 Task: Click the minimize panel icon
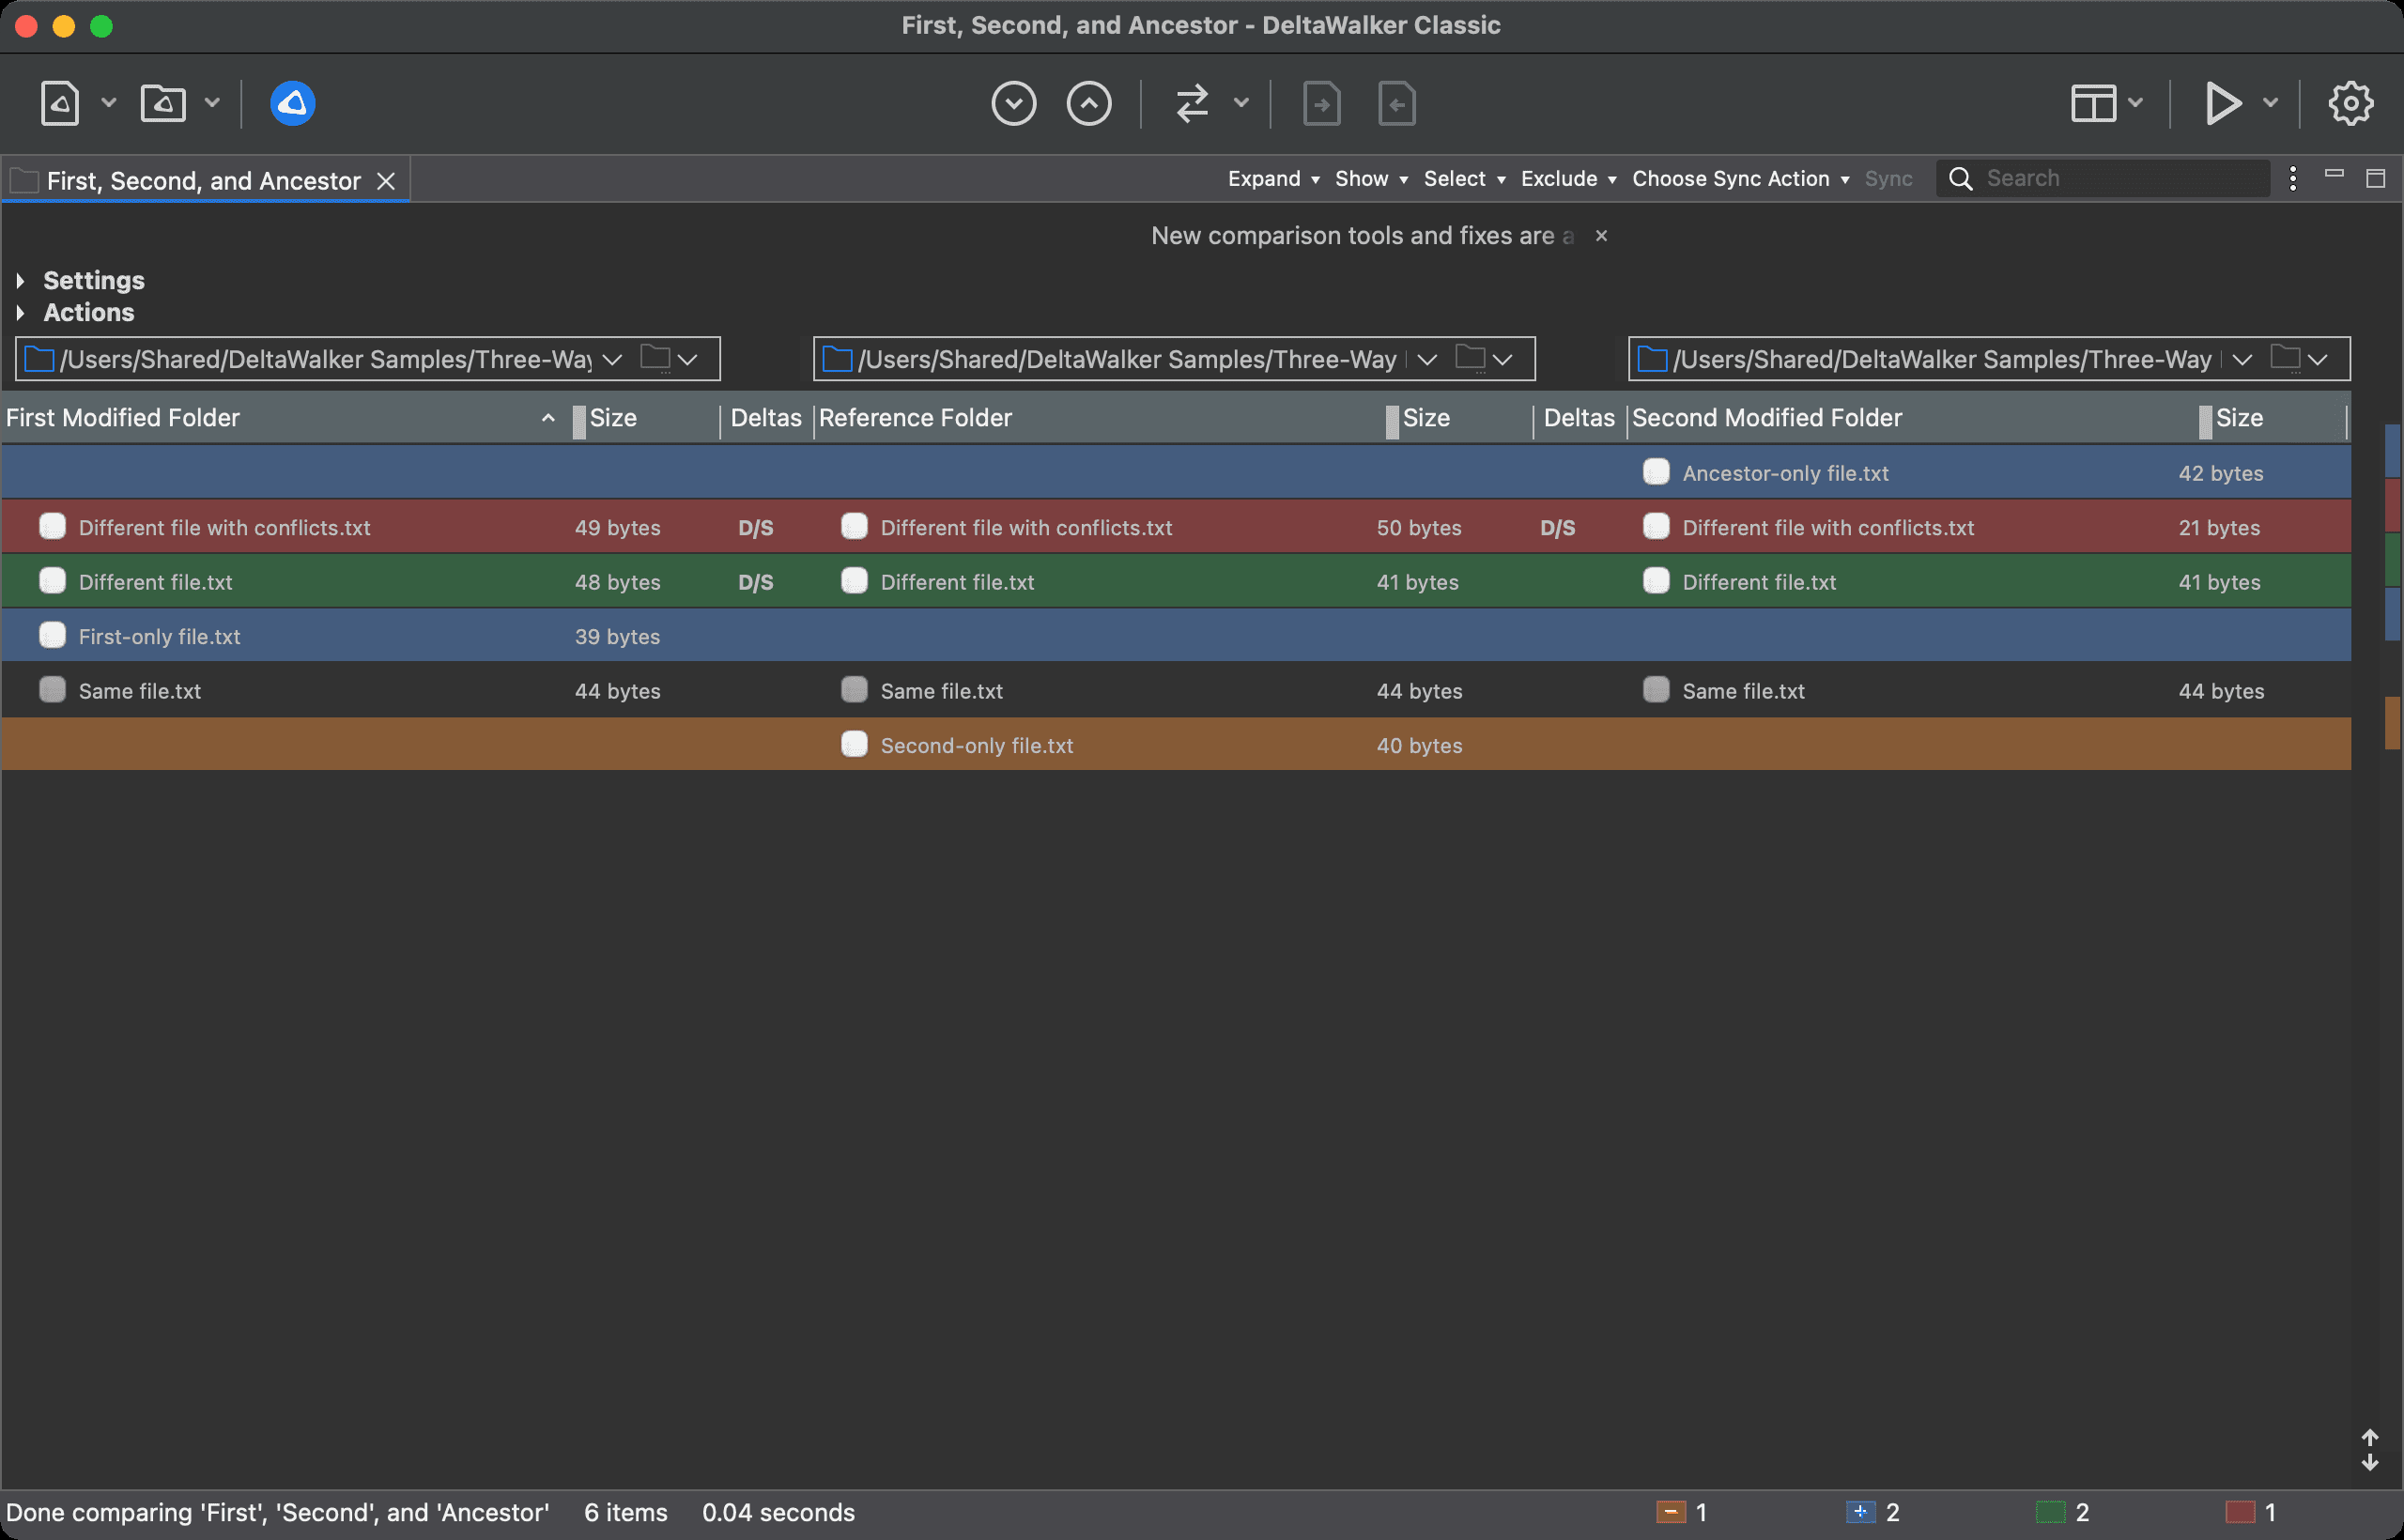click(2334, 174)
